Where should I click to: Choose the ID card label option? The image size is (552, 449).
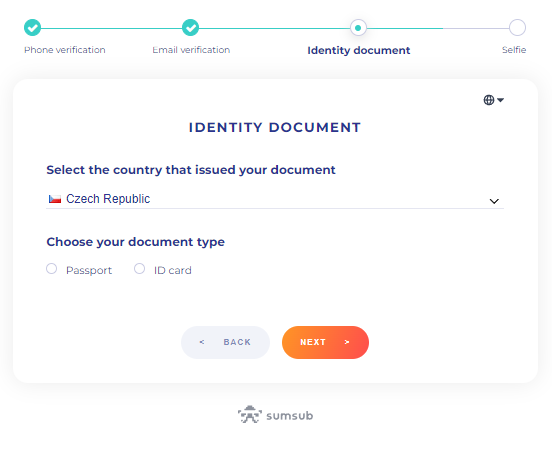pyautogui.click(x=172, y=270)
